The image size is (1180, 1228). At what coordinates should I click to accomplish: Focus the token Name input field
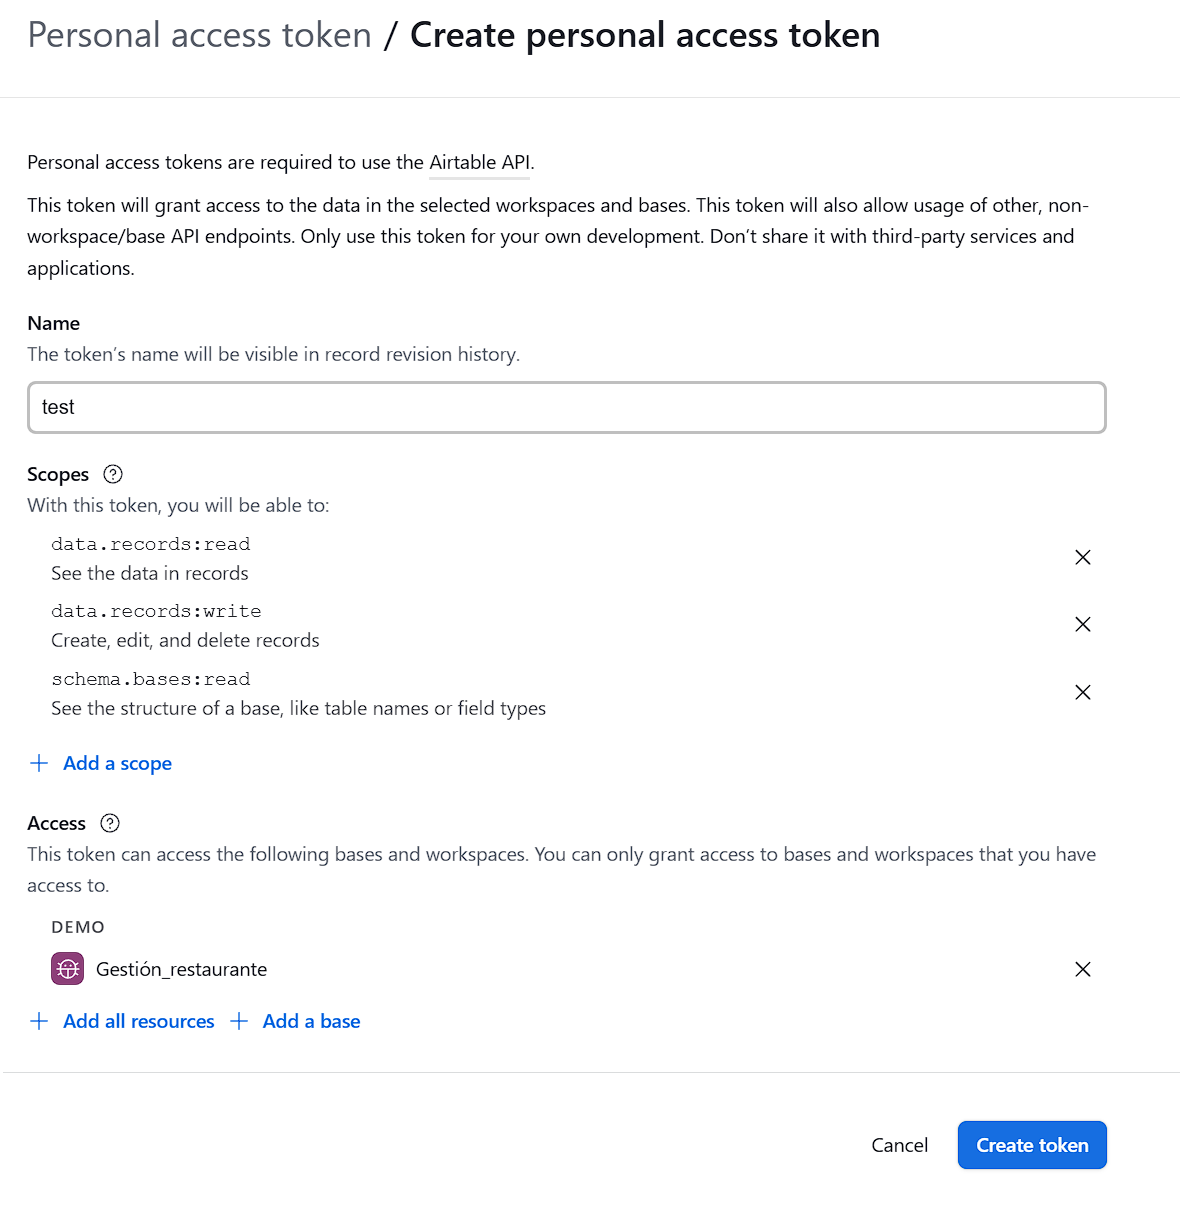566,407
